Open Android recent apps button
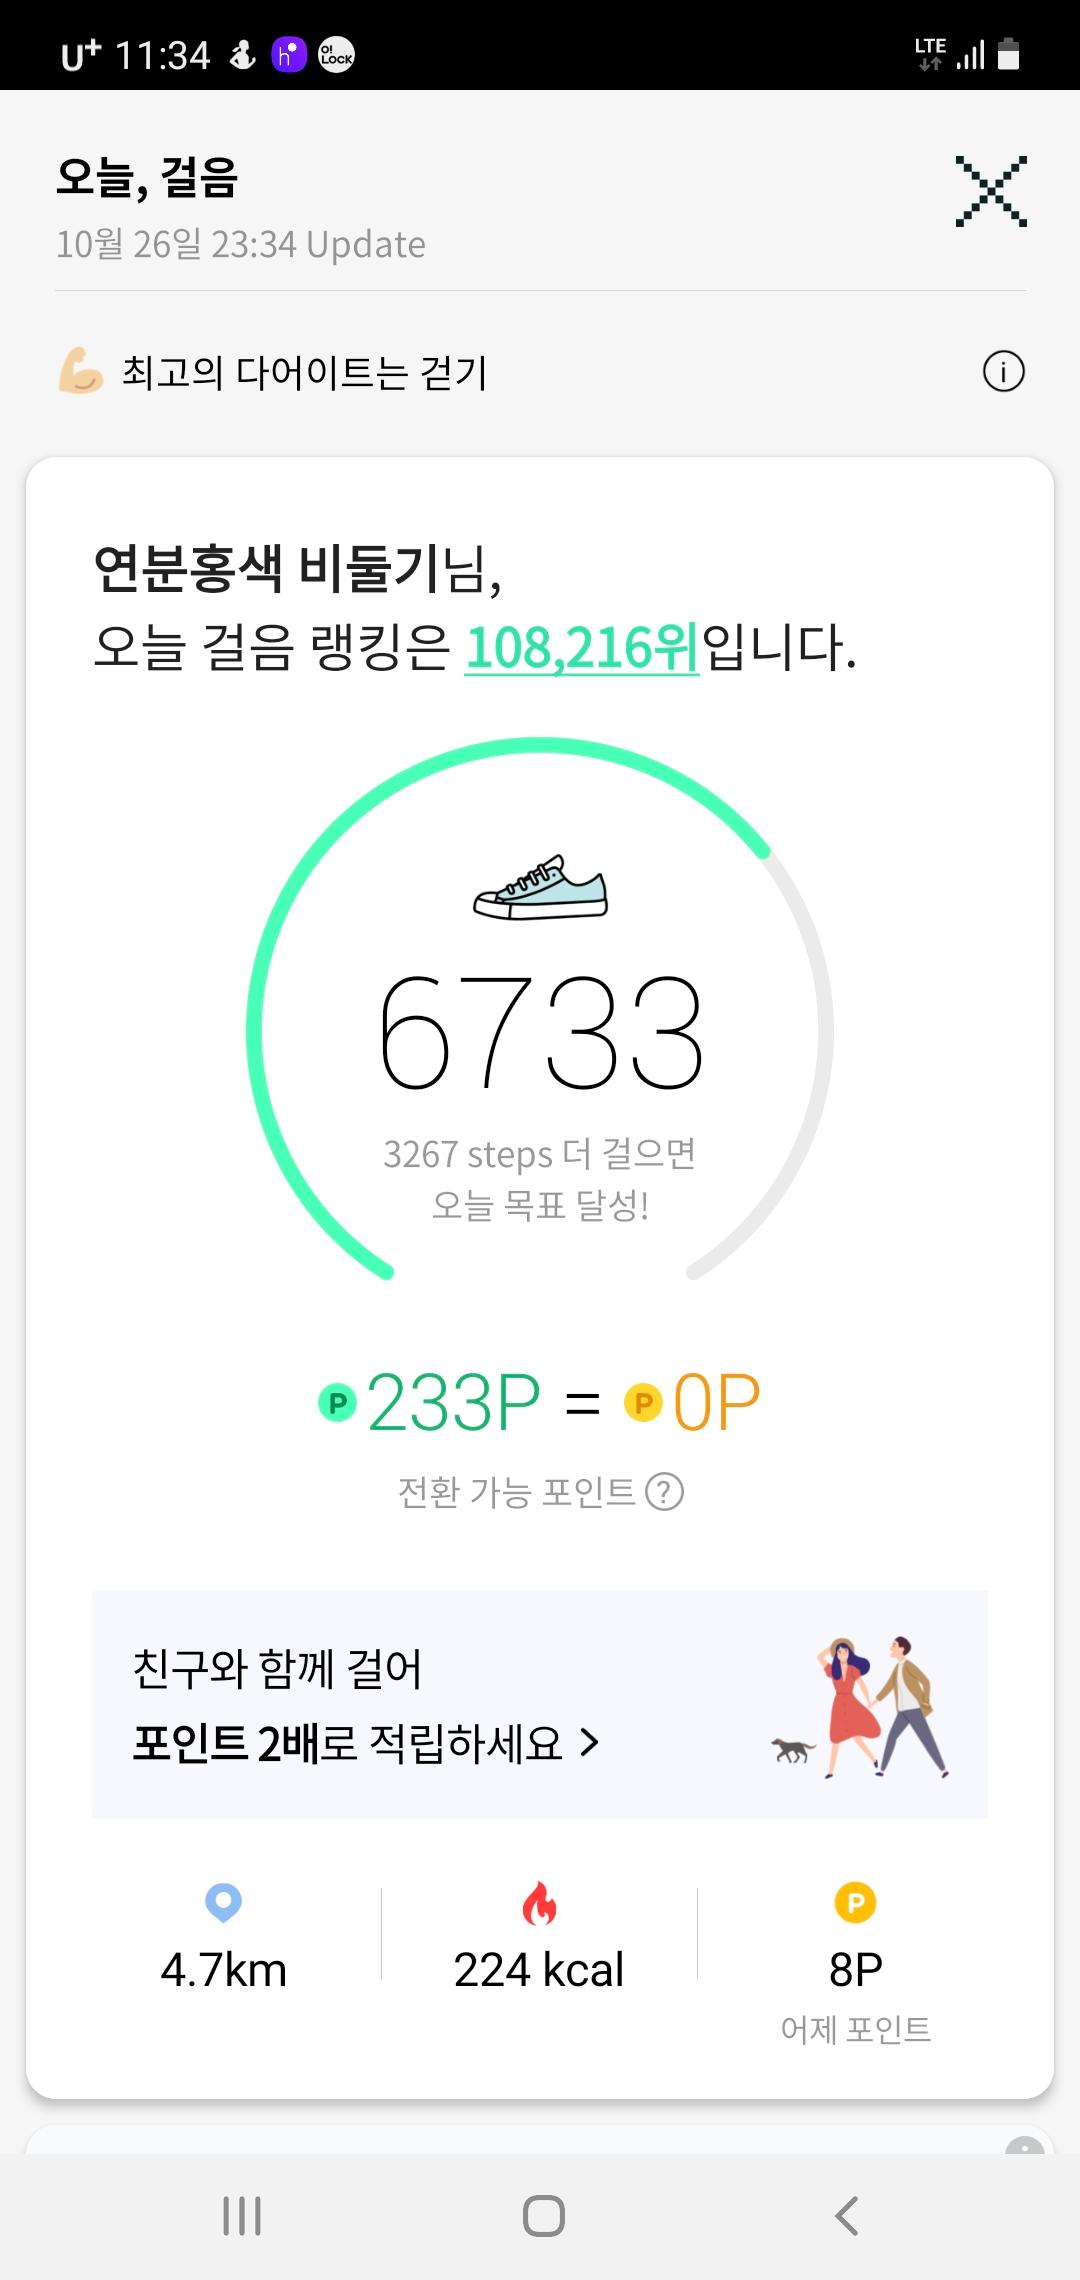The image size is (1080, 2280). click(242, 2215)
